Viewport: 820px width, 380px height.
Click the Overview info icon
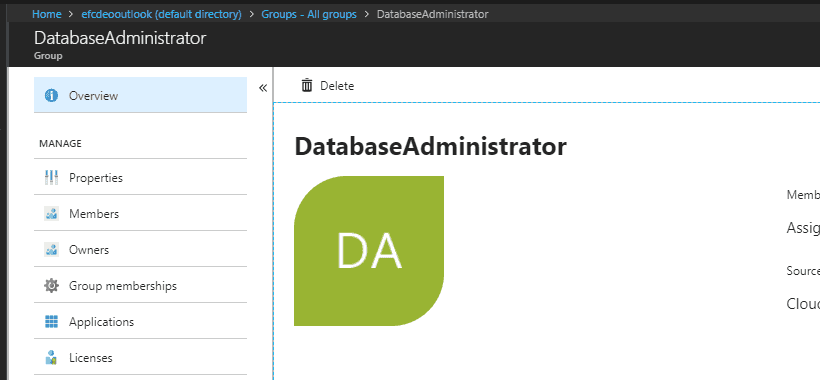tap(51, 95)
